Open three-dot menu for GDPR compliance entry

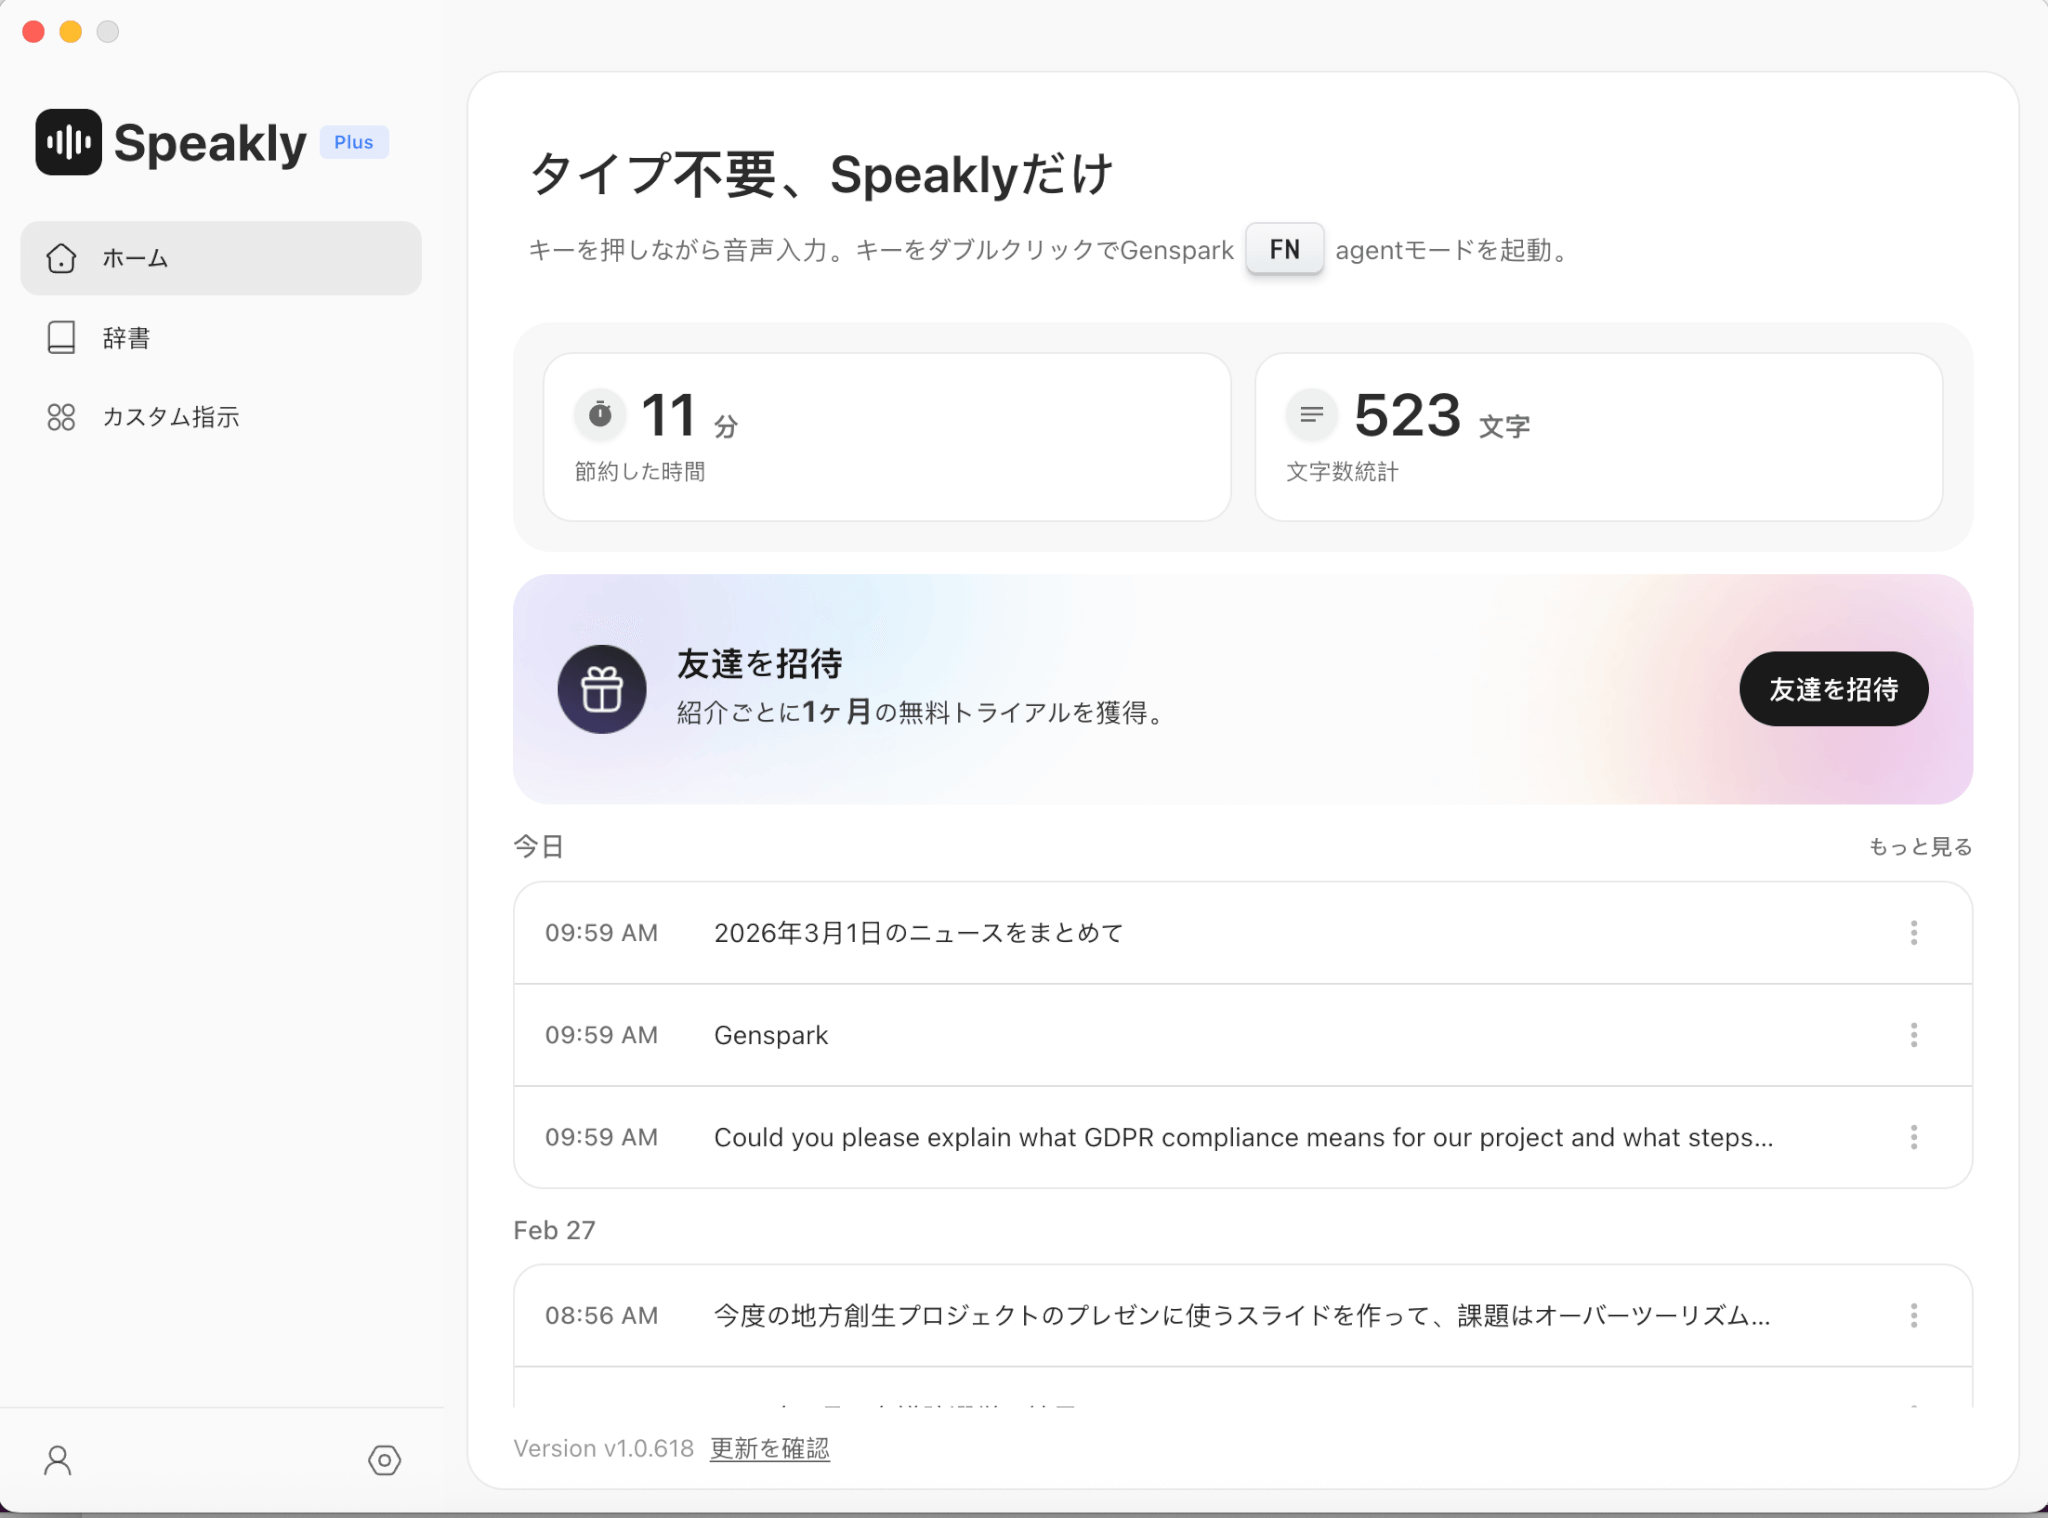coord(1913,1137)
